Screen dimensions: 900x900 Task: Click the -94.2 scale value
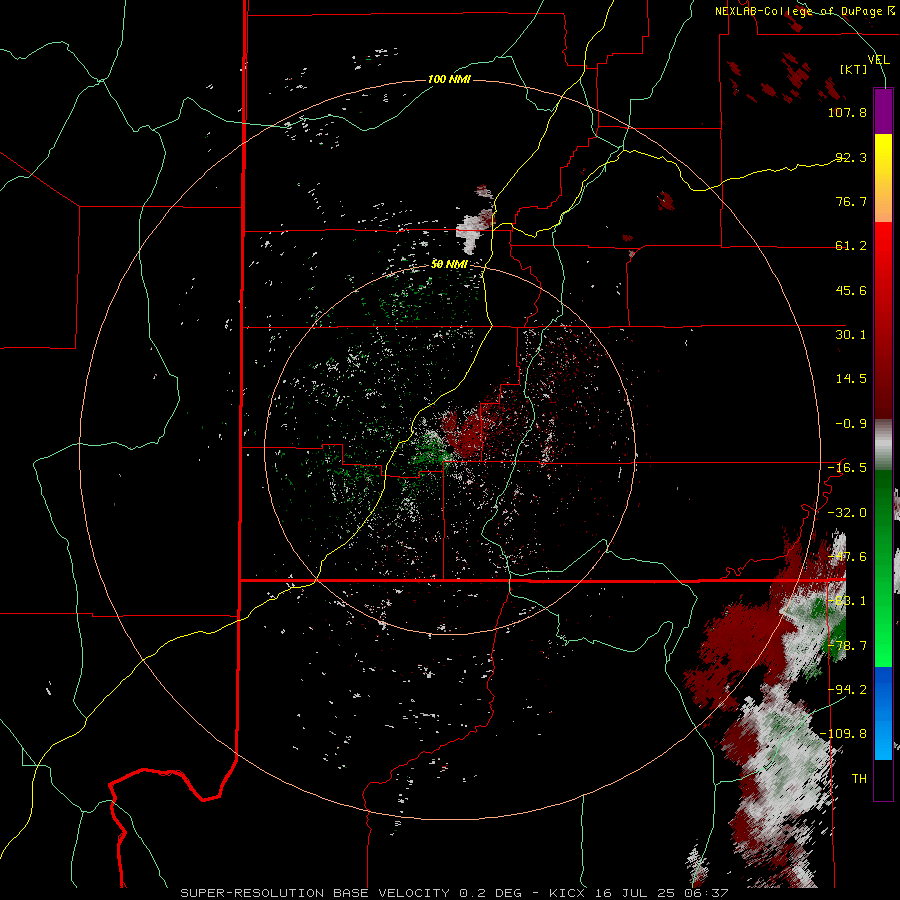coord(847,690)
